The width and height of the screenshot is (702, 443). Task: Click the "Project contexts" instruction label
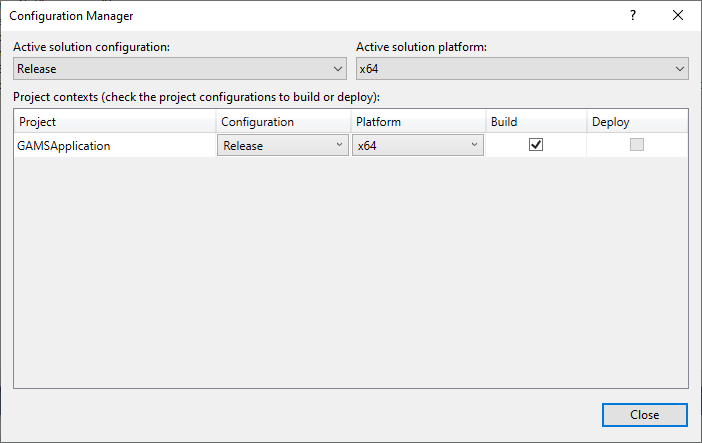coord(204,97)
